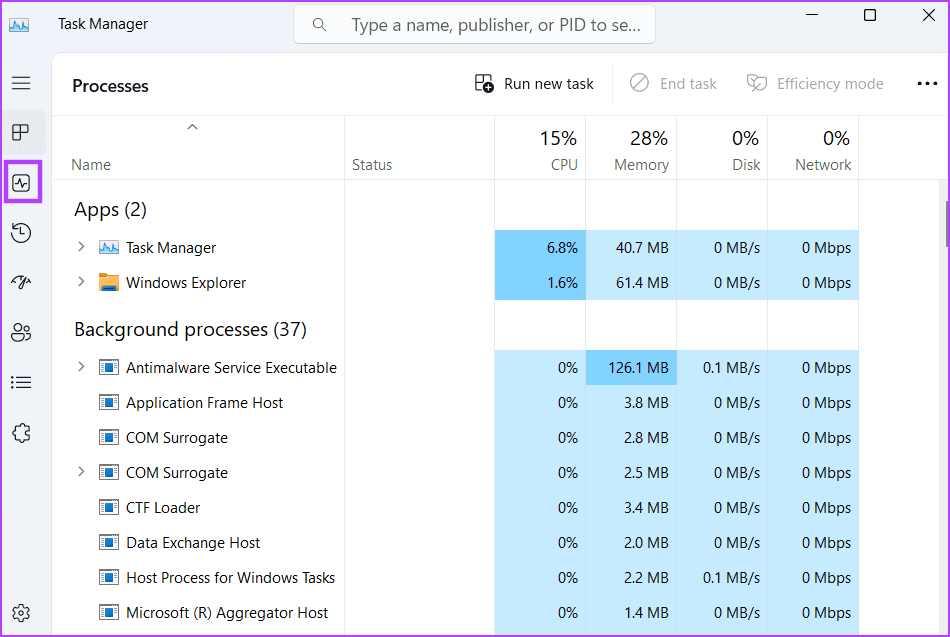Click the Apps (2) group heading
The image size is (950, 637).
click(110, 210)
